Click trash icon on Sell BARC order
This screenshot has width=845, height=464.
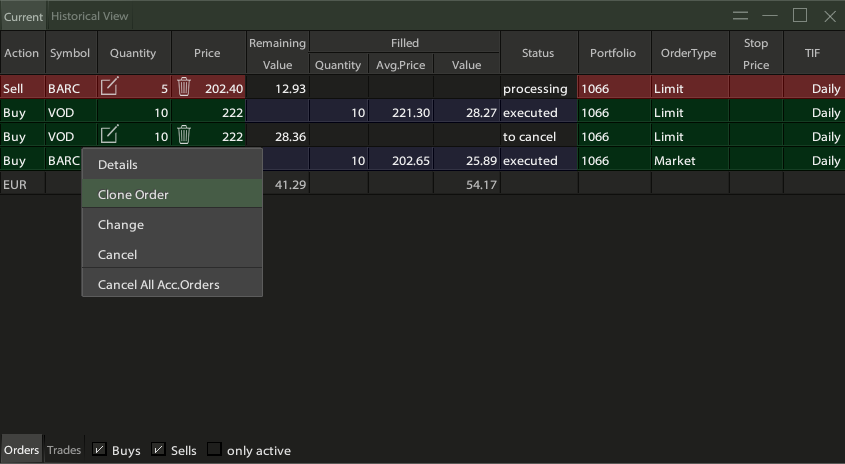pyautogui.click(x=184, y=88)
